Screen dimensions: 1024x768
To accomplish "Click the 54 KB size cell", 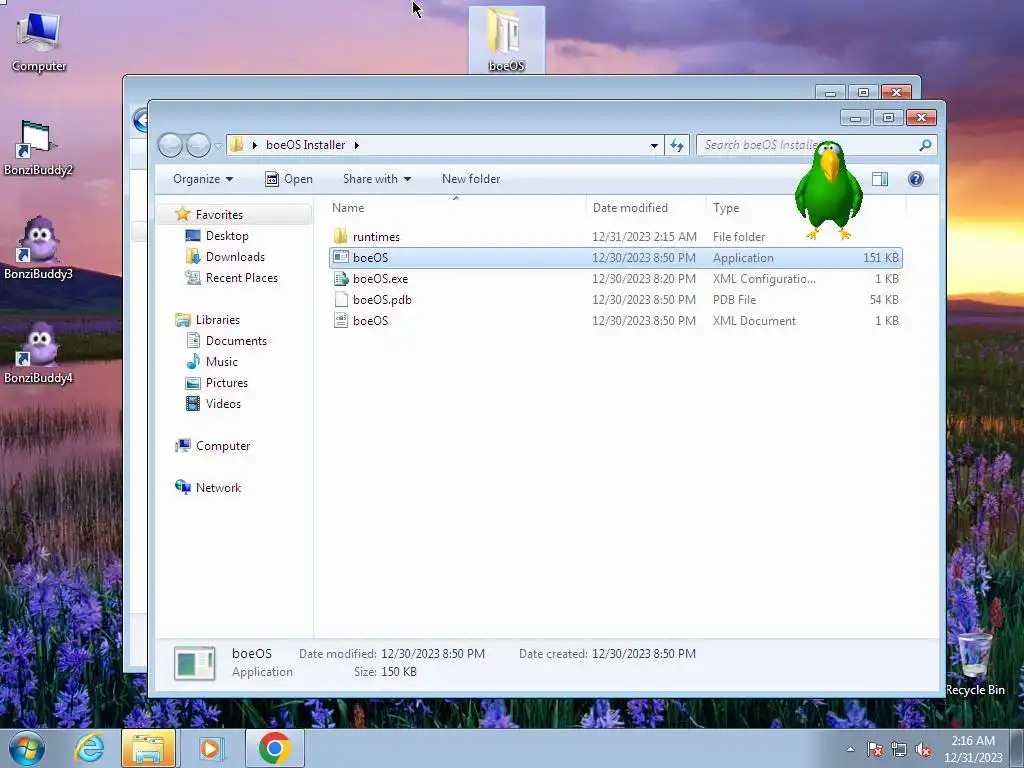I will (x=884, y=300).
